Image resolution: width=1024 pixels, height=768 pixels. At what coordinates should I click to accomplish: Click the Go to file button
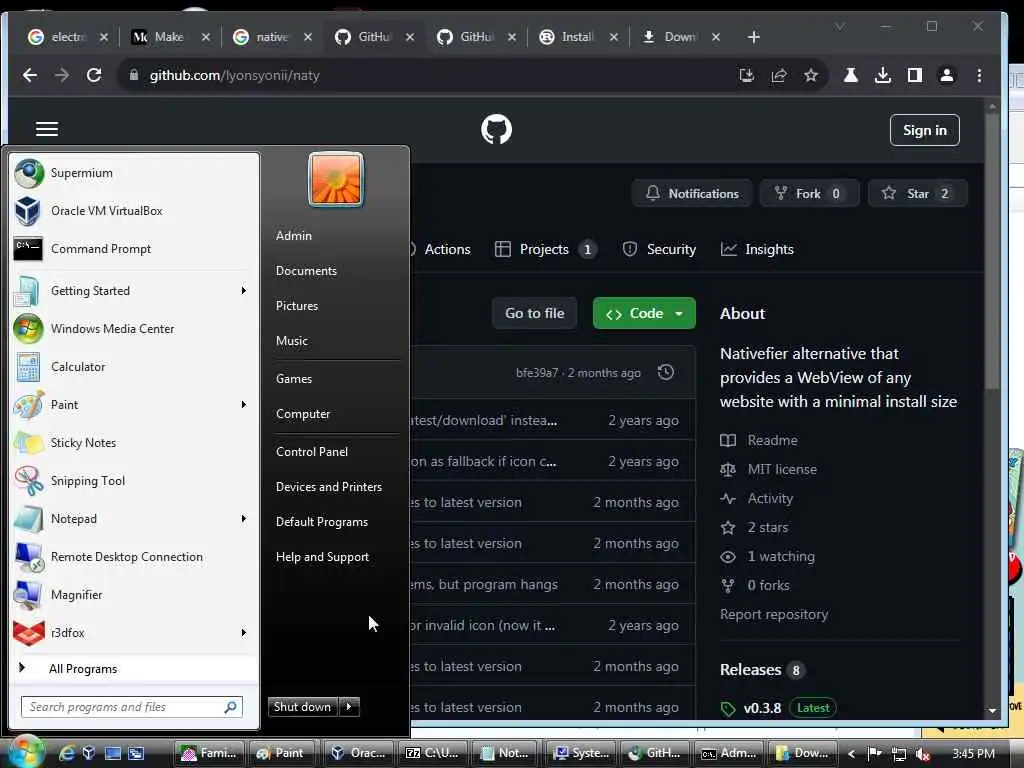534,313
